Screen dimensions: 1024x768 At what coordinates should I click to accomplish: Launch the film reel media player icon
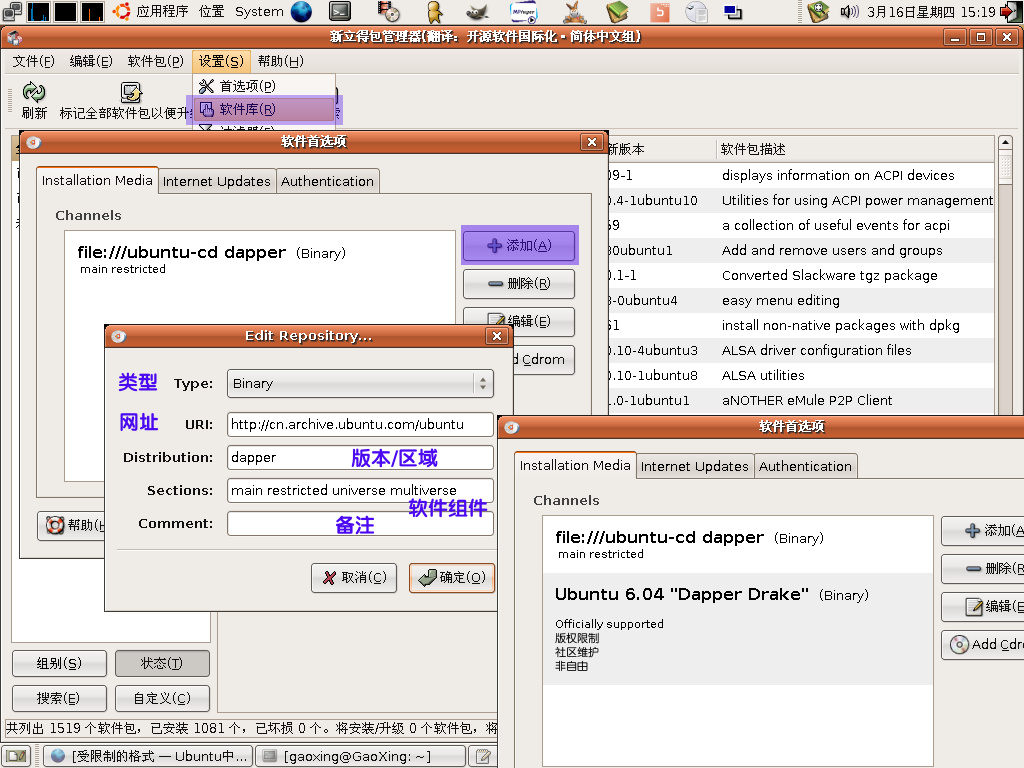[389, 11]
